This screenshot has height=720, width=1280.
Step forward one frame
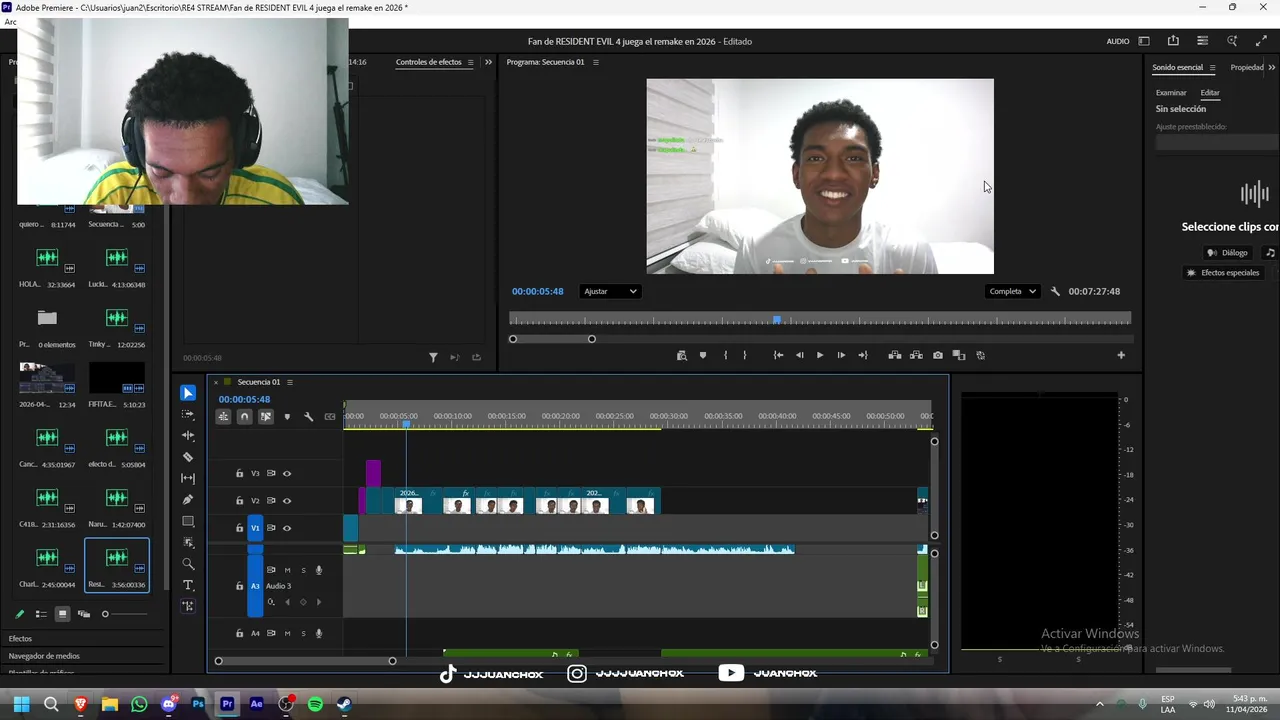click(841, 355)
